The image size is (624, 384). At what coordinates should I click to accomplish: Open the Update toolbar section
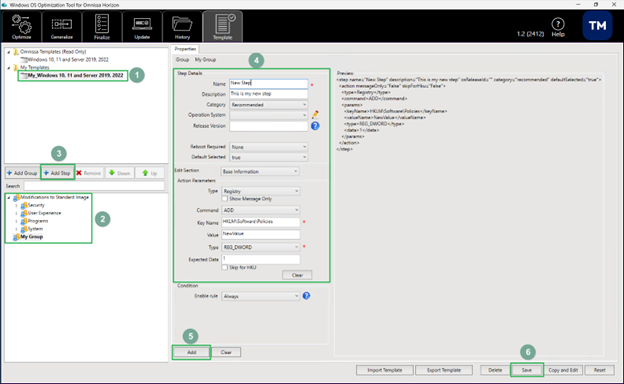tap(142, 26)
